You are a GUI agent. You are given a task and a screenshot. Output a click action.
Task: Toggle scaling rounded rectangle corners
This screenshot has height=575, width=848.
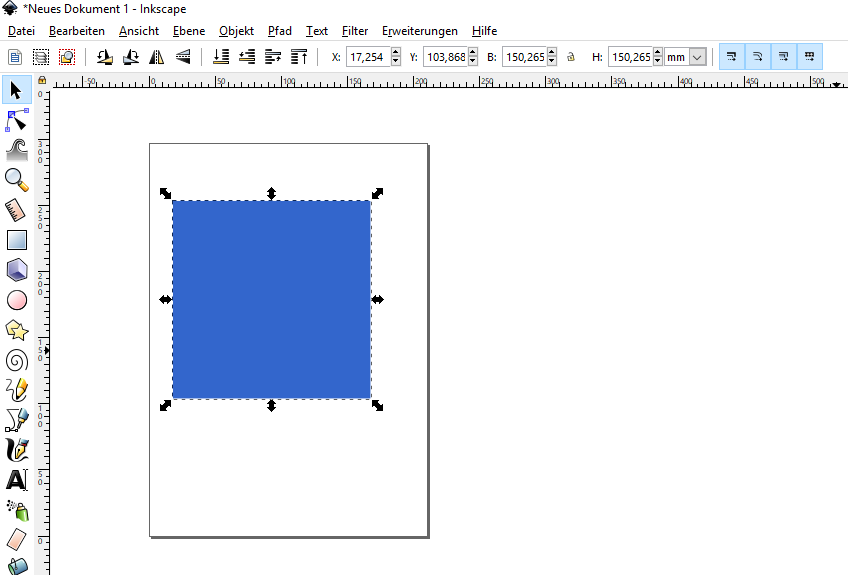(x=758, y=57)
